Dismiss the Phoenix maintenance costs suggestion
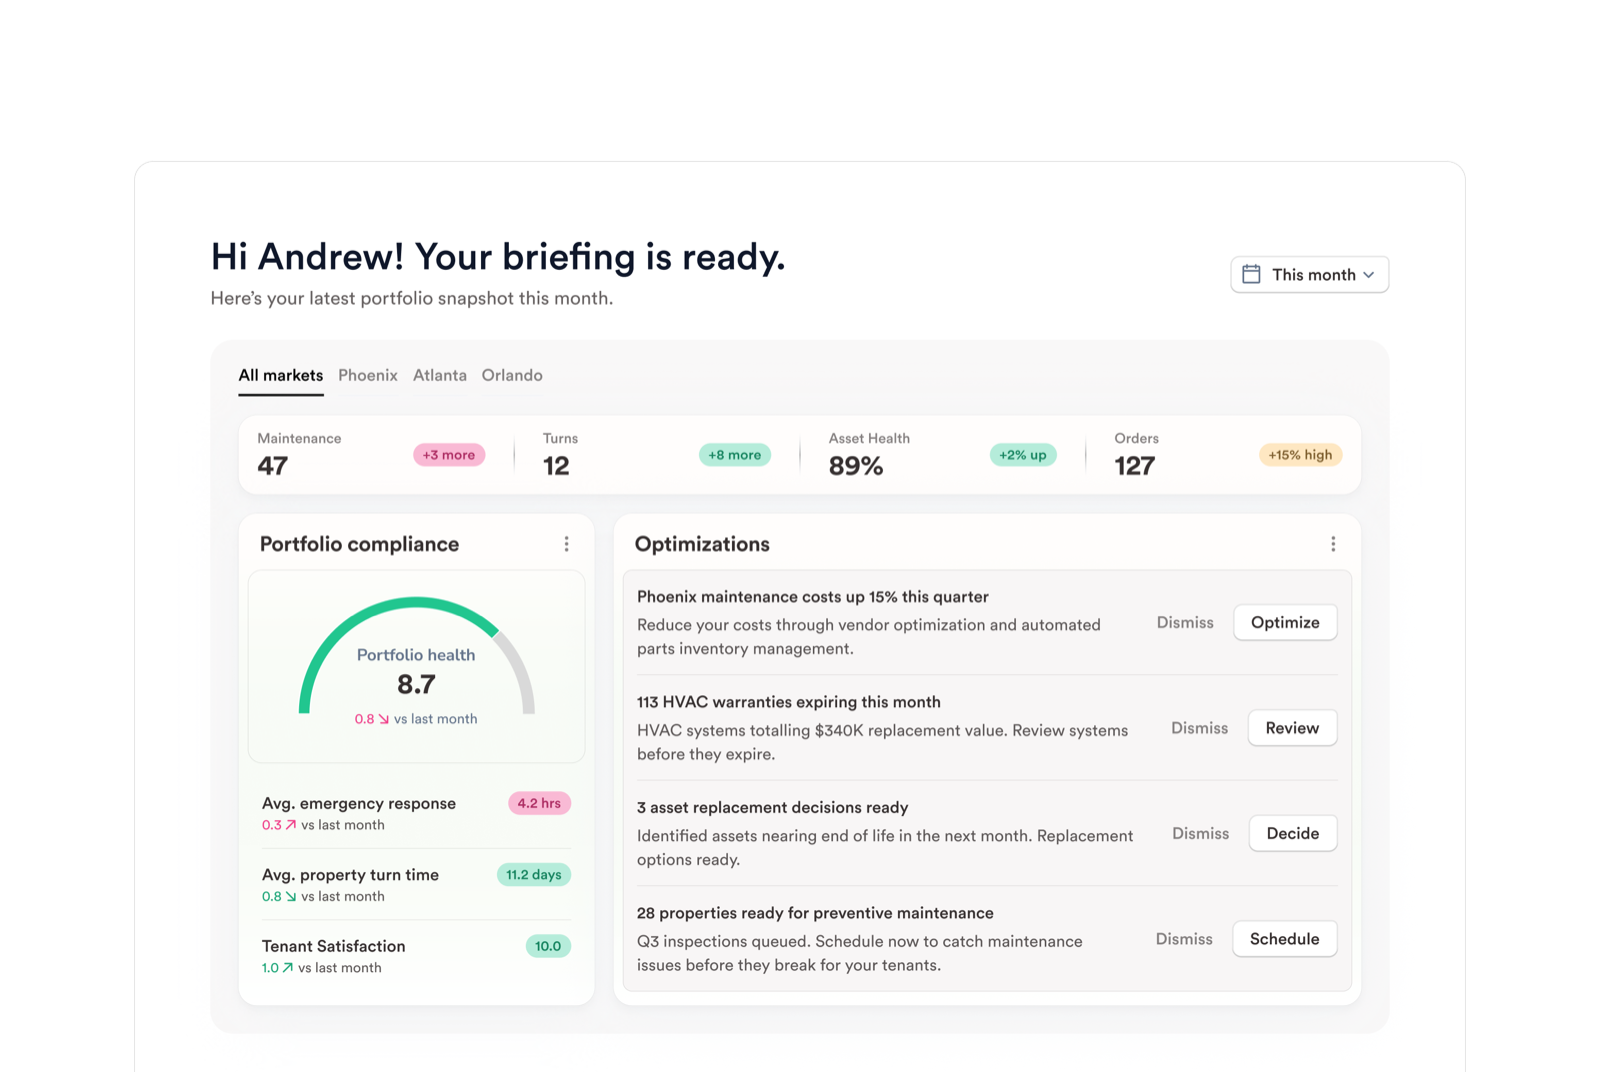The height and width of the screenshot is (1072, 1600). (x=1184, y=623)
